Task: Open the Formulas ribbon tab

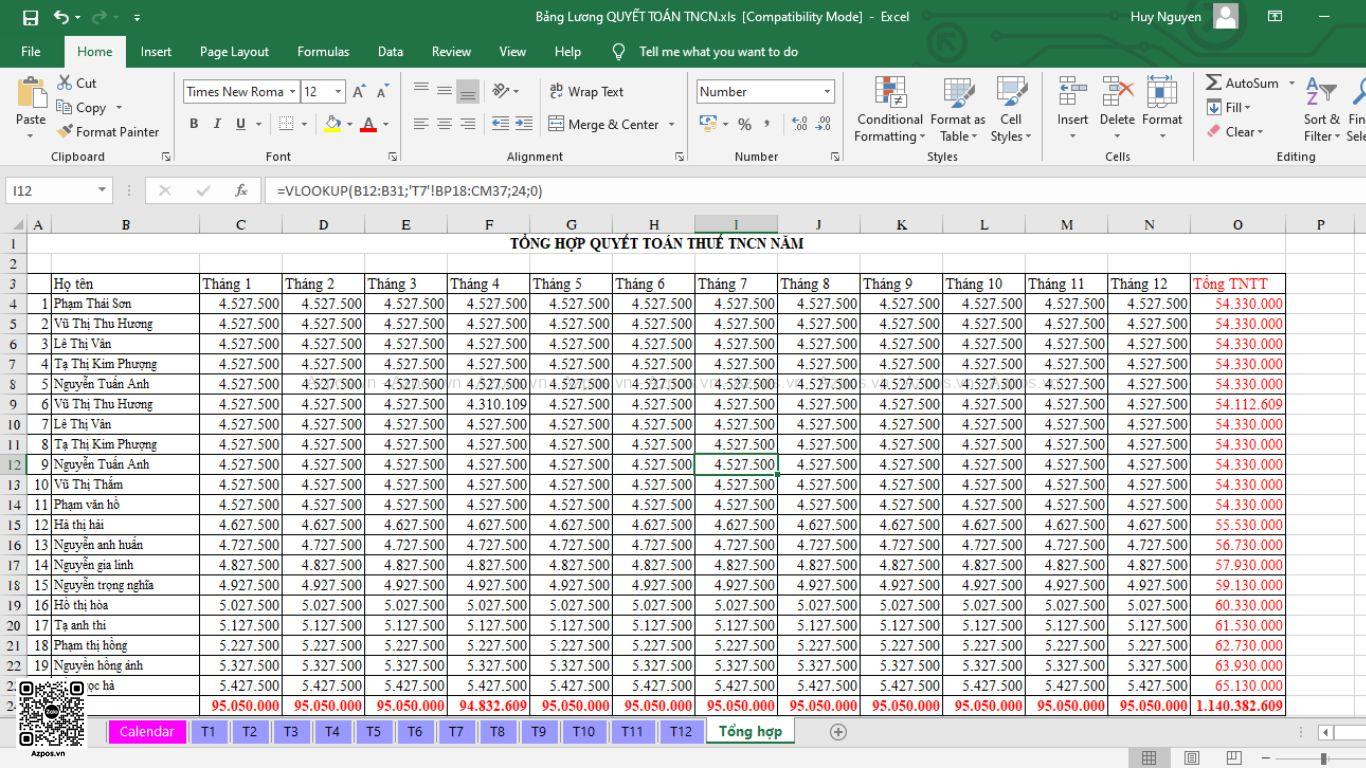Action: coord(323,51)
